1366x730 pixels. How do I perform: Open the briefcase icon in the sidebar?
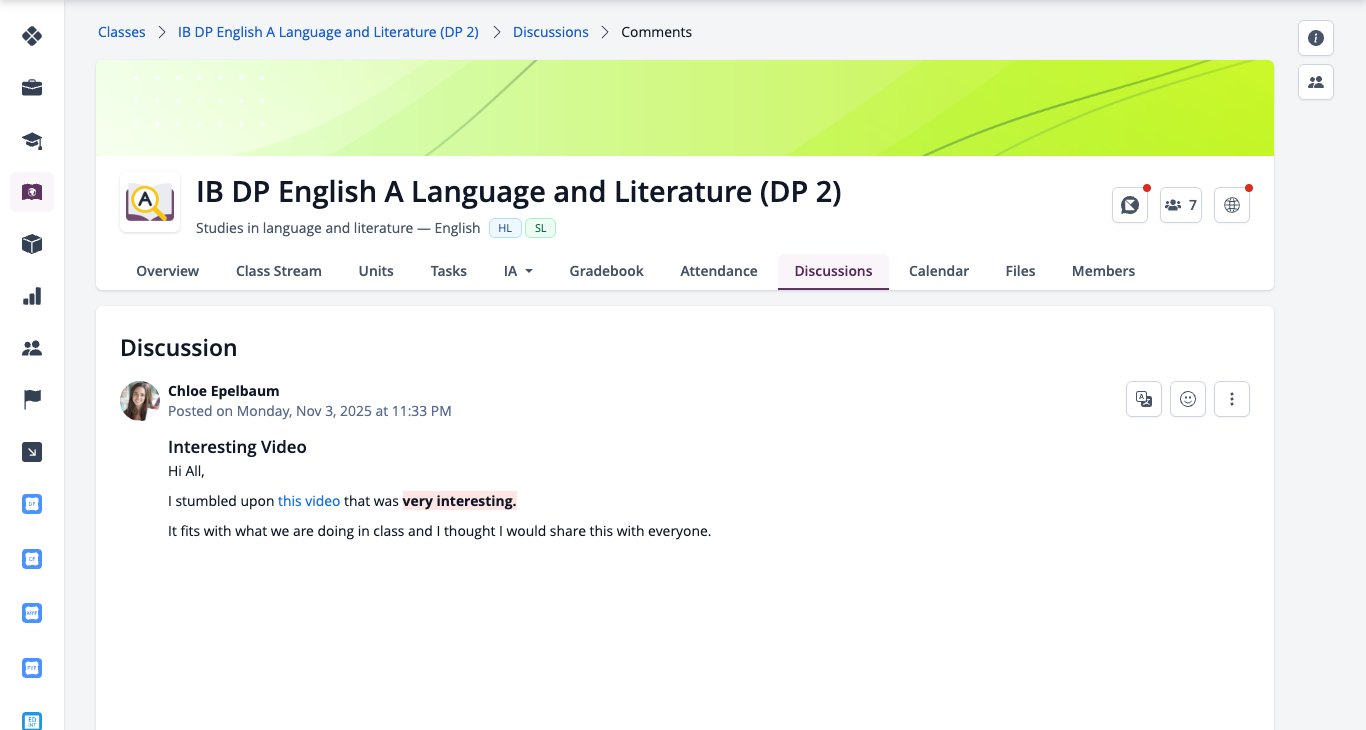tap(32, 88)
